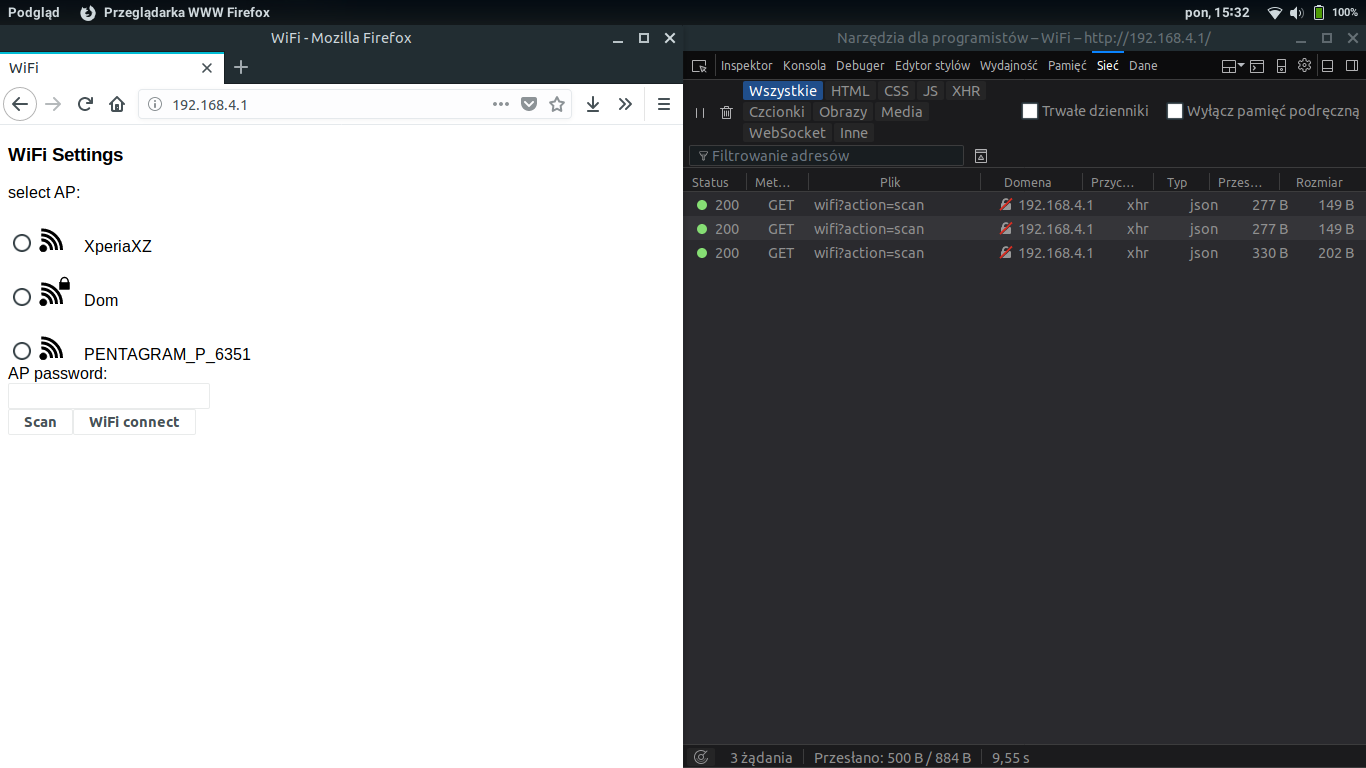Click the Scan button
This screenshot has height=768, width=1366.
coord(40,422)
